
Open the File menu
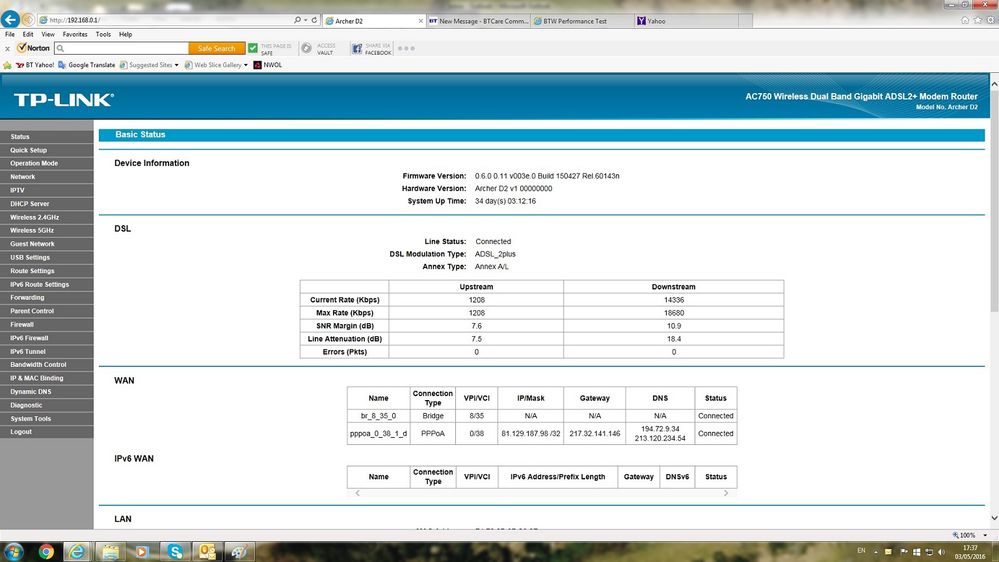coord(10,34)
